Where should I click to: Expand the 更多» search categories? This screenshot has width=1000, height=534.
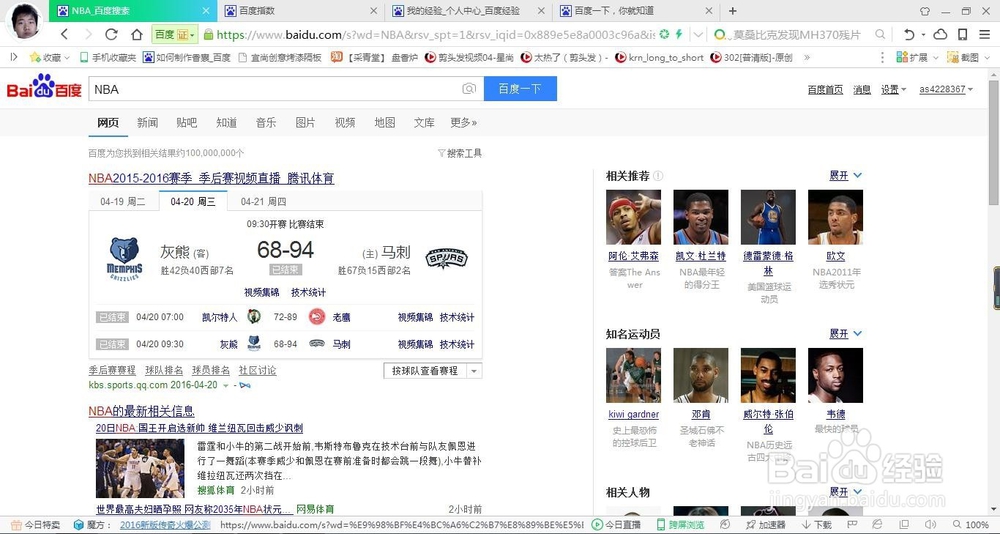pos(464,122)
